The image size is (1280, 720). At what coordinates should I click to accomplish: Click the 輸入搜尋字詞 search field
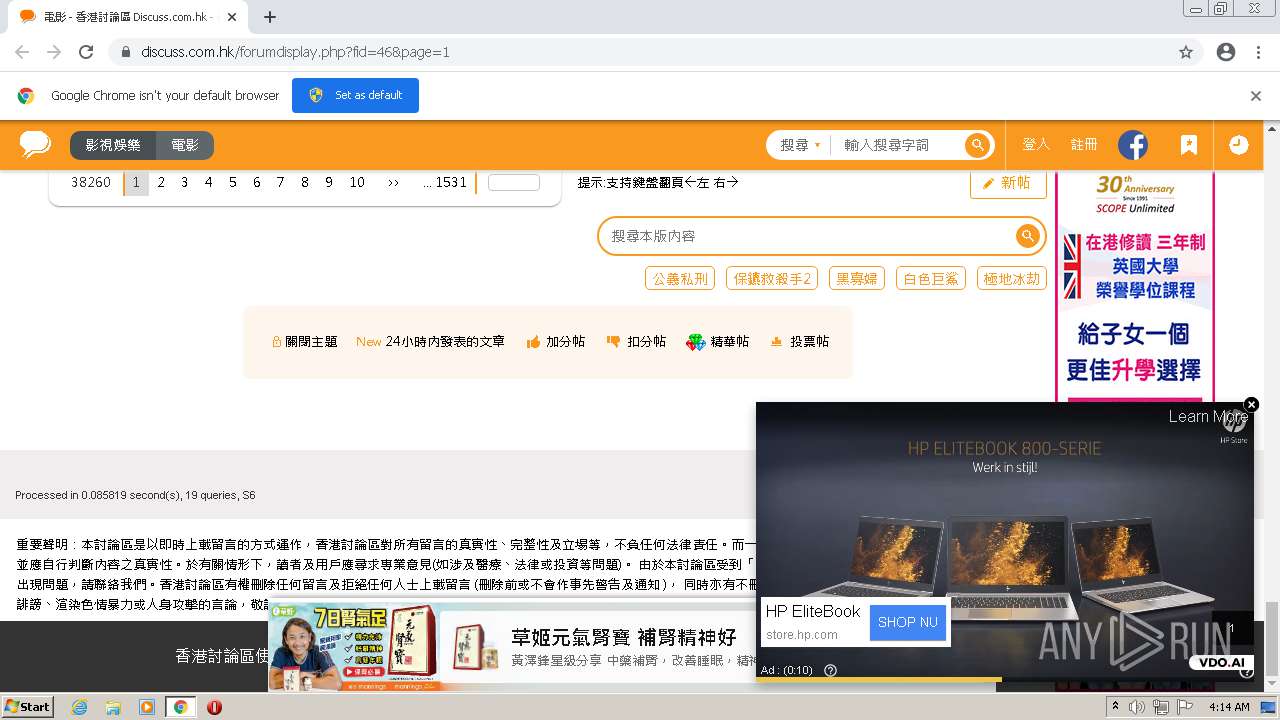click(x=898, y=145)
